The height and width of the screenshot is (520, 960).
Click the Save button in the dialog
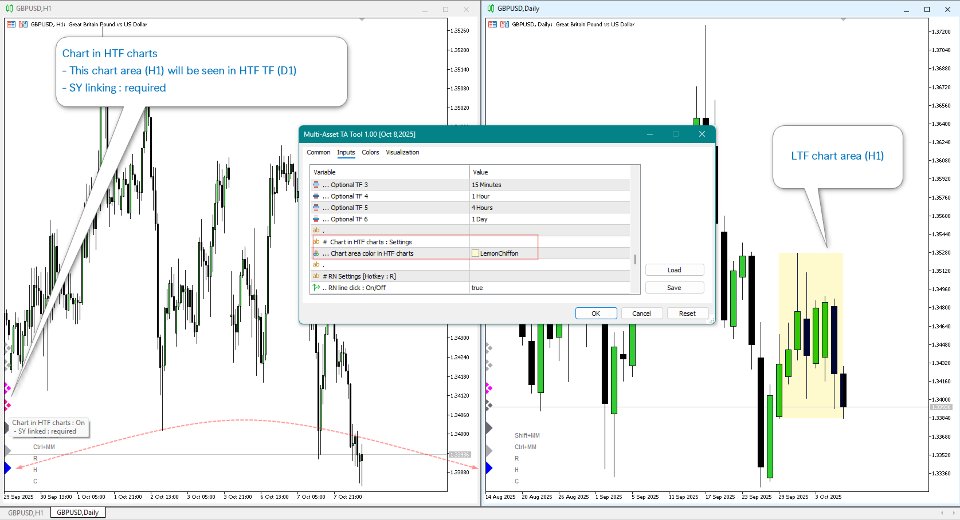674,287
